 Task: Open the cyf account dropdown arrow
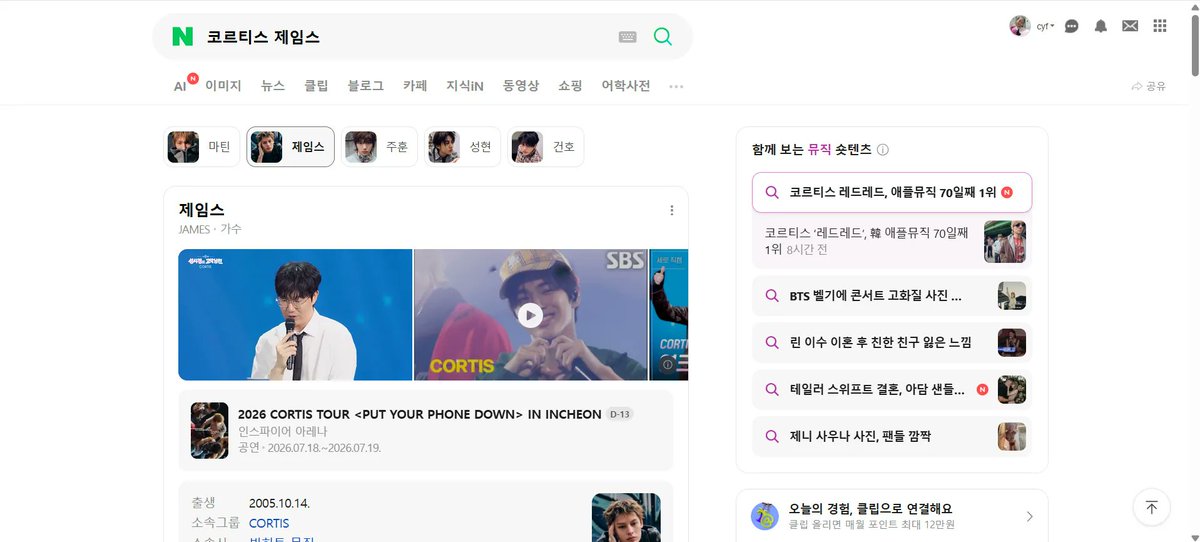(x=1052, y=26)
